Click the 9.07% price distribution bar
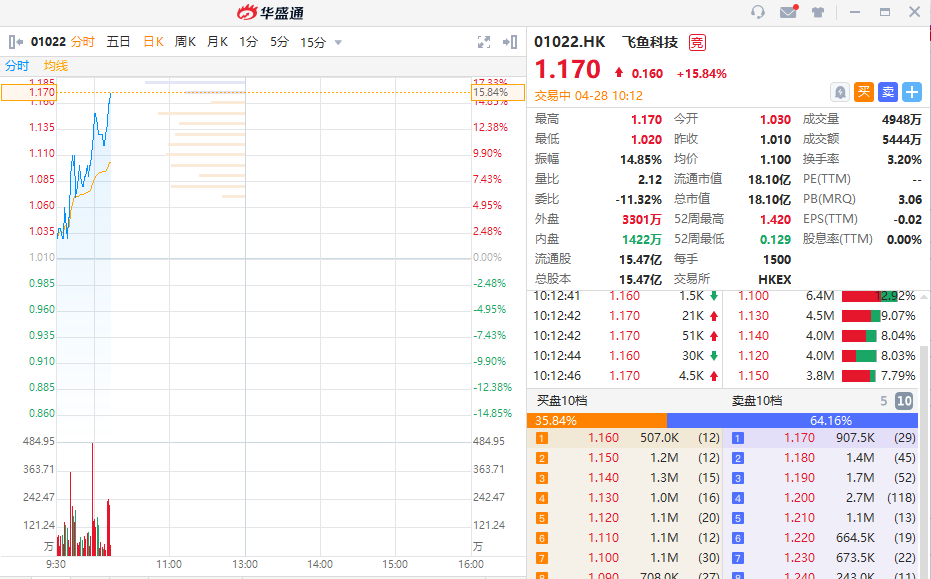931x579 pixels. [x=861, y=316]
